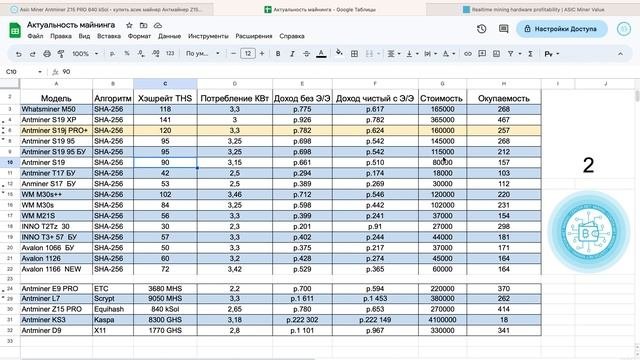Screen dimensions: 640x360
Task: Open text color picker
Action: coord(321,53)
